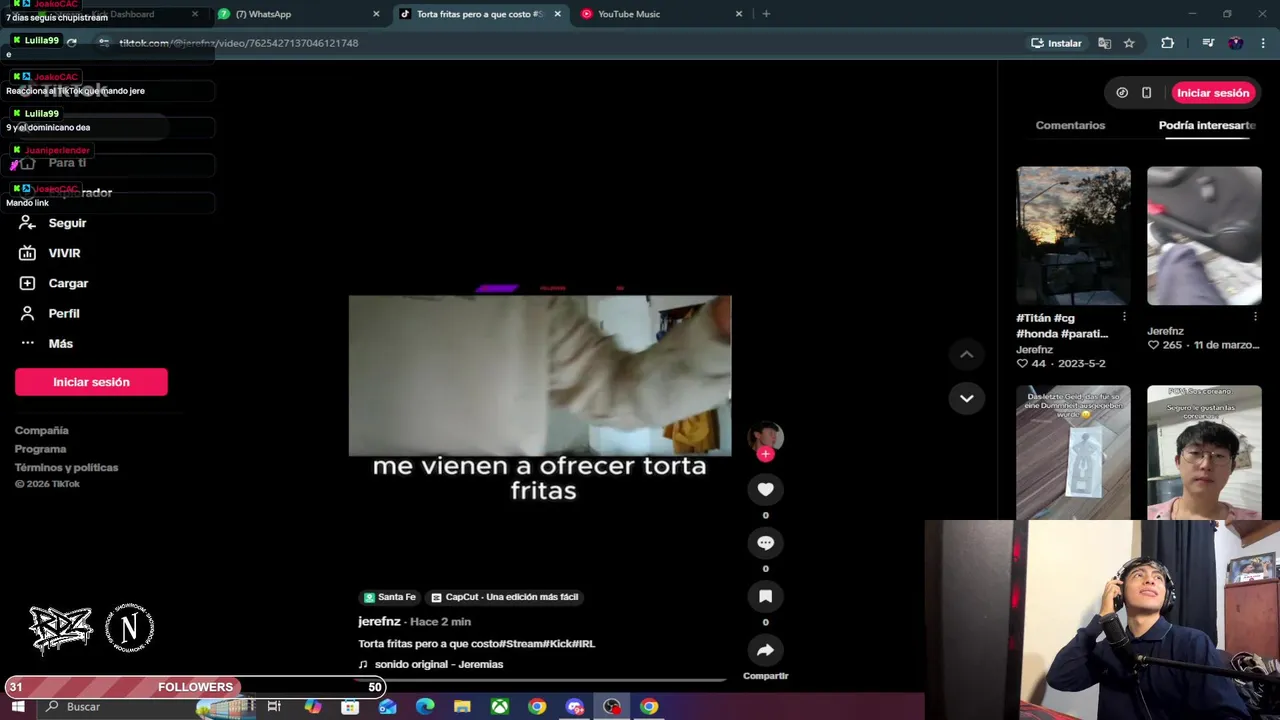Open the VIVIR live icon in sidebar

pyautogui.click(x=28, y=253)
